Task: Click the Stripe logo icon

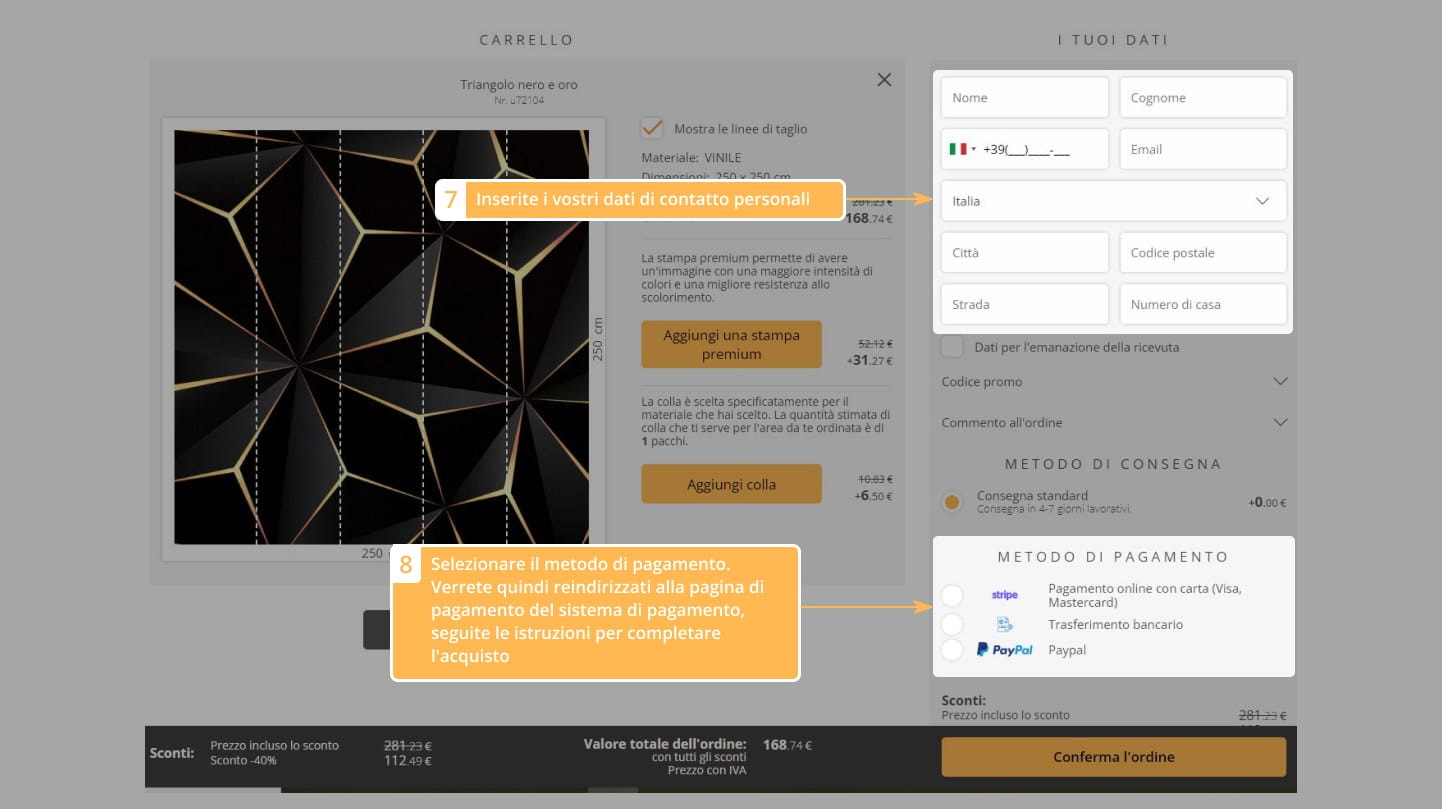Action: 1004,595
